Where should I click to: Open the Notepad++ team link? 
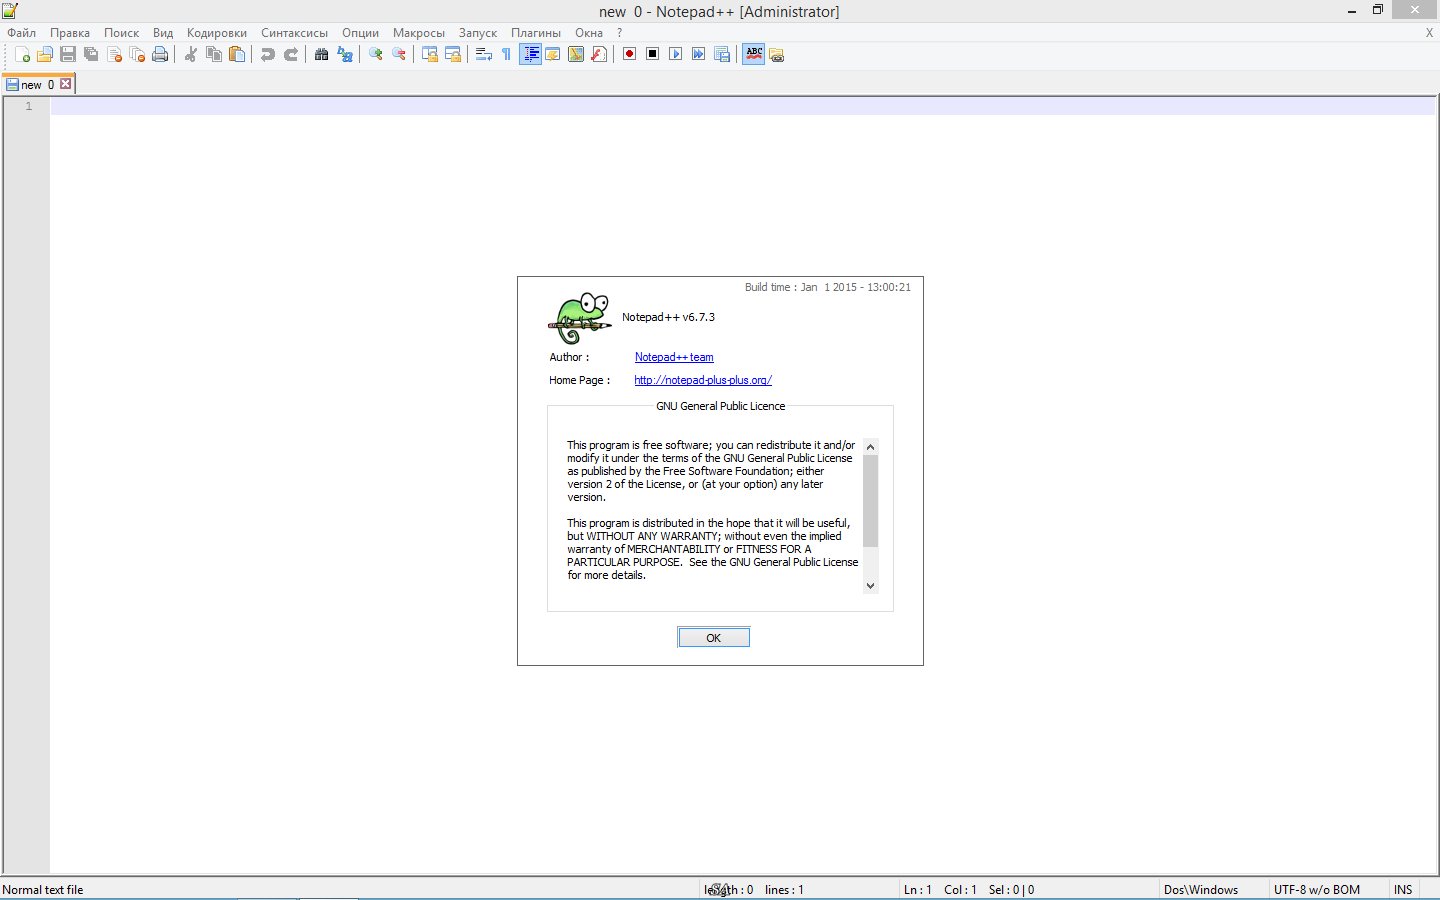click(x=674, y=357)
